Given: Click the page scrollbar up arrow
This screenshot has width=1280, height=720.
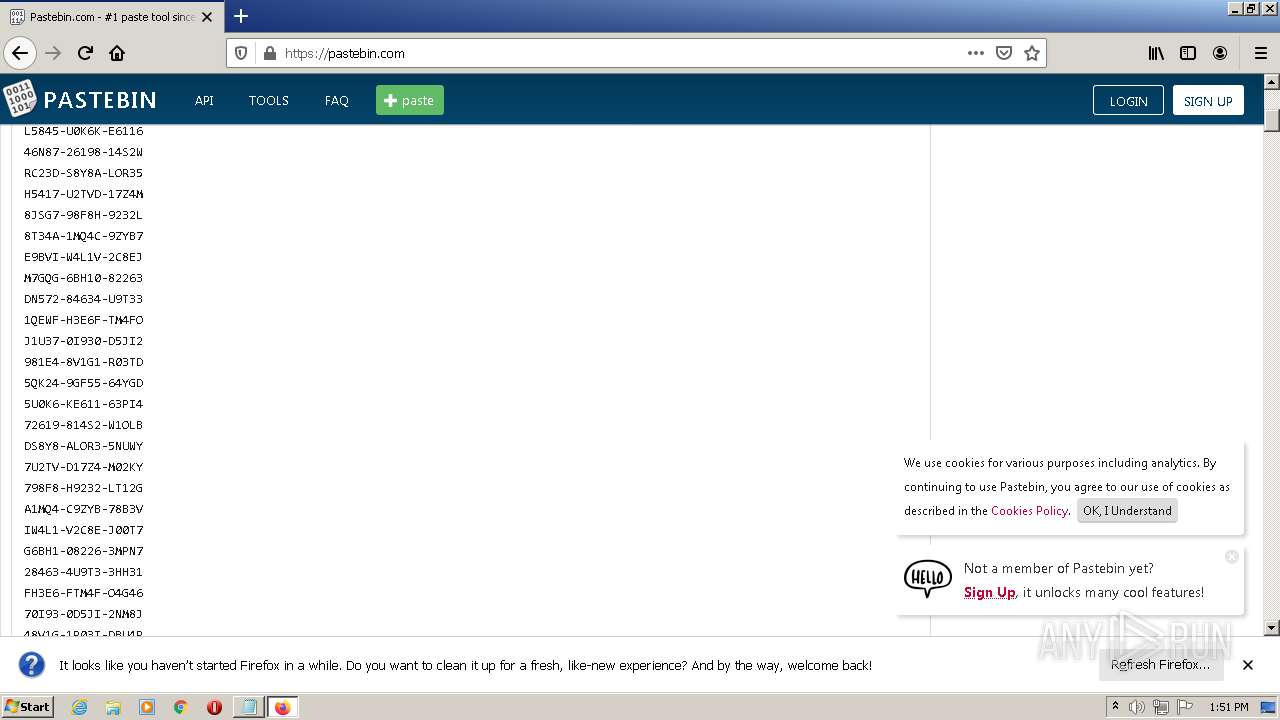Looking at the screenshot, I should tap(1271, 82).
